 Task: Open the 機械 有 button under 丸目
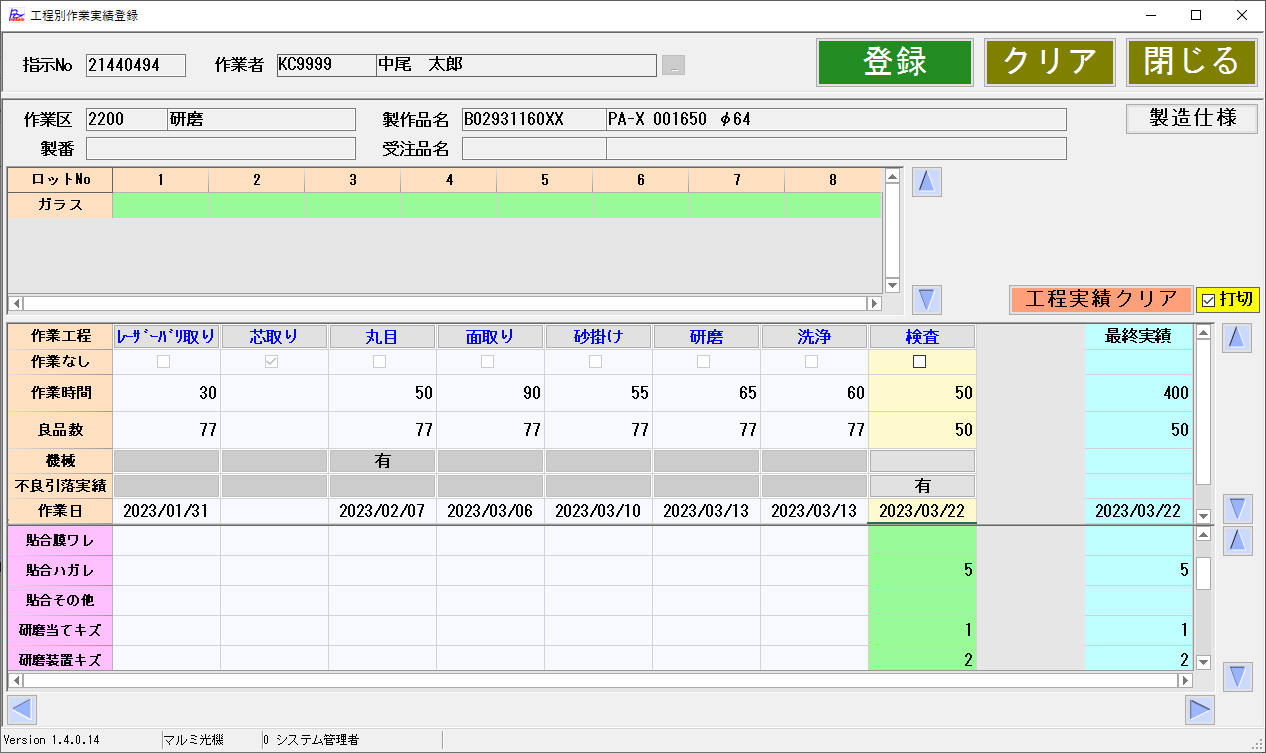[382, 461]
